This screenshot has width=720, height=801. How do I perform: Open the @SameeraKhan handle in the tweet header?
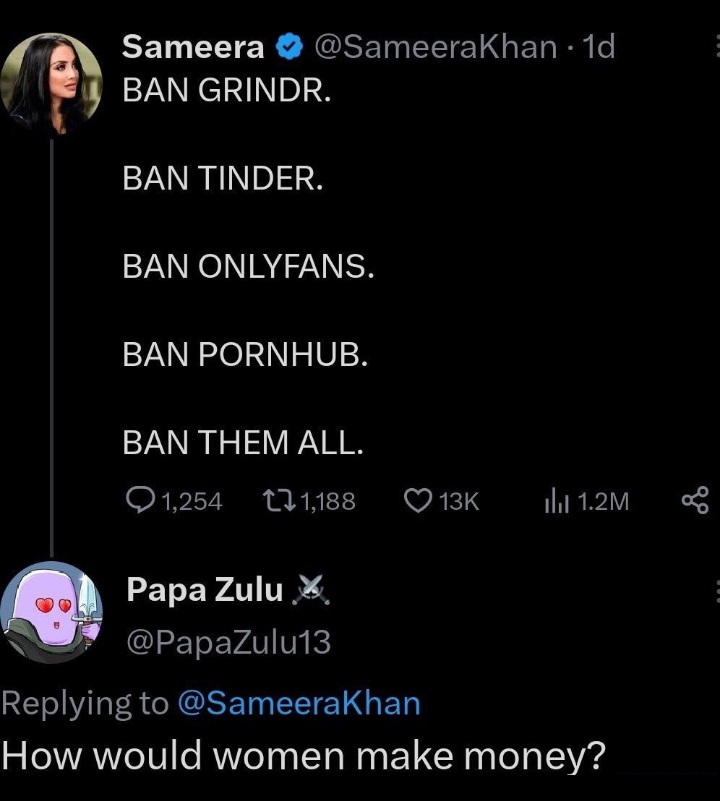pos(435,47)
